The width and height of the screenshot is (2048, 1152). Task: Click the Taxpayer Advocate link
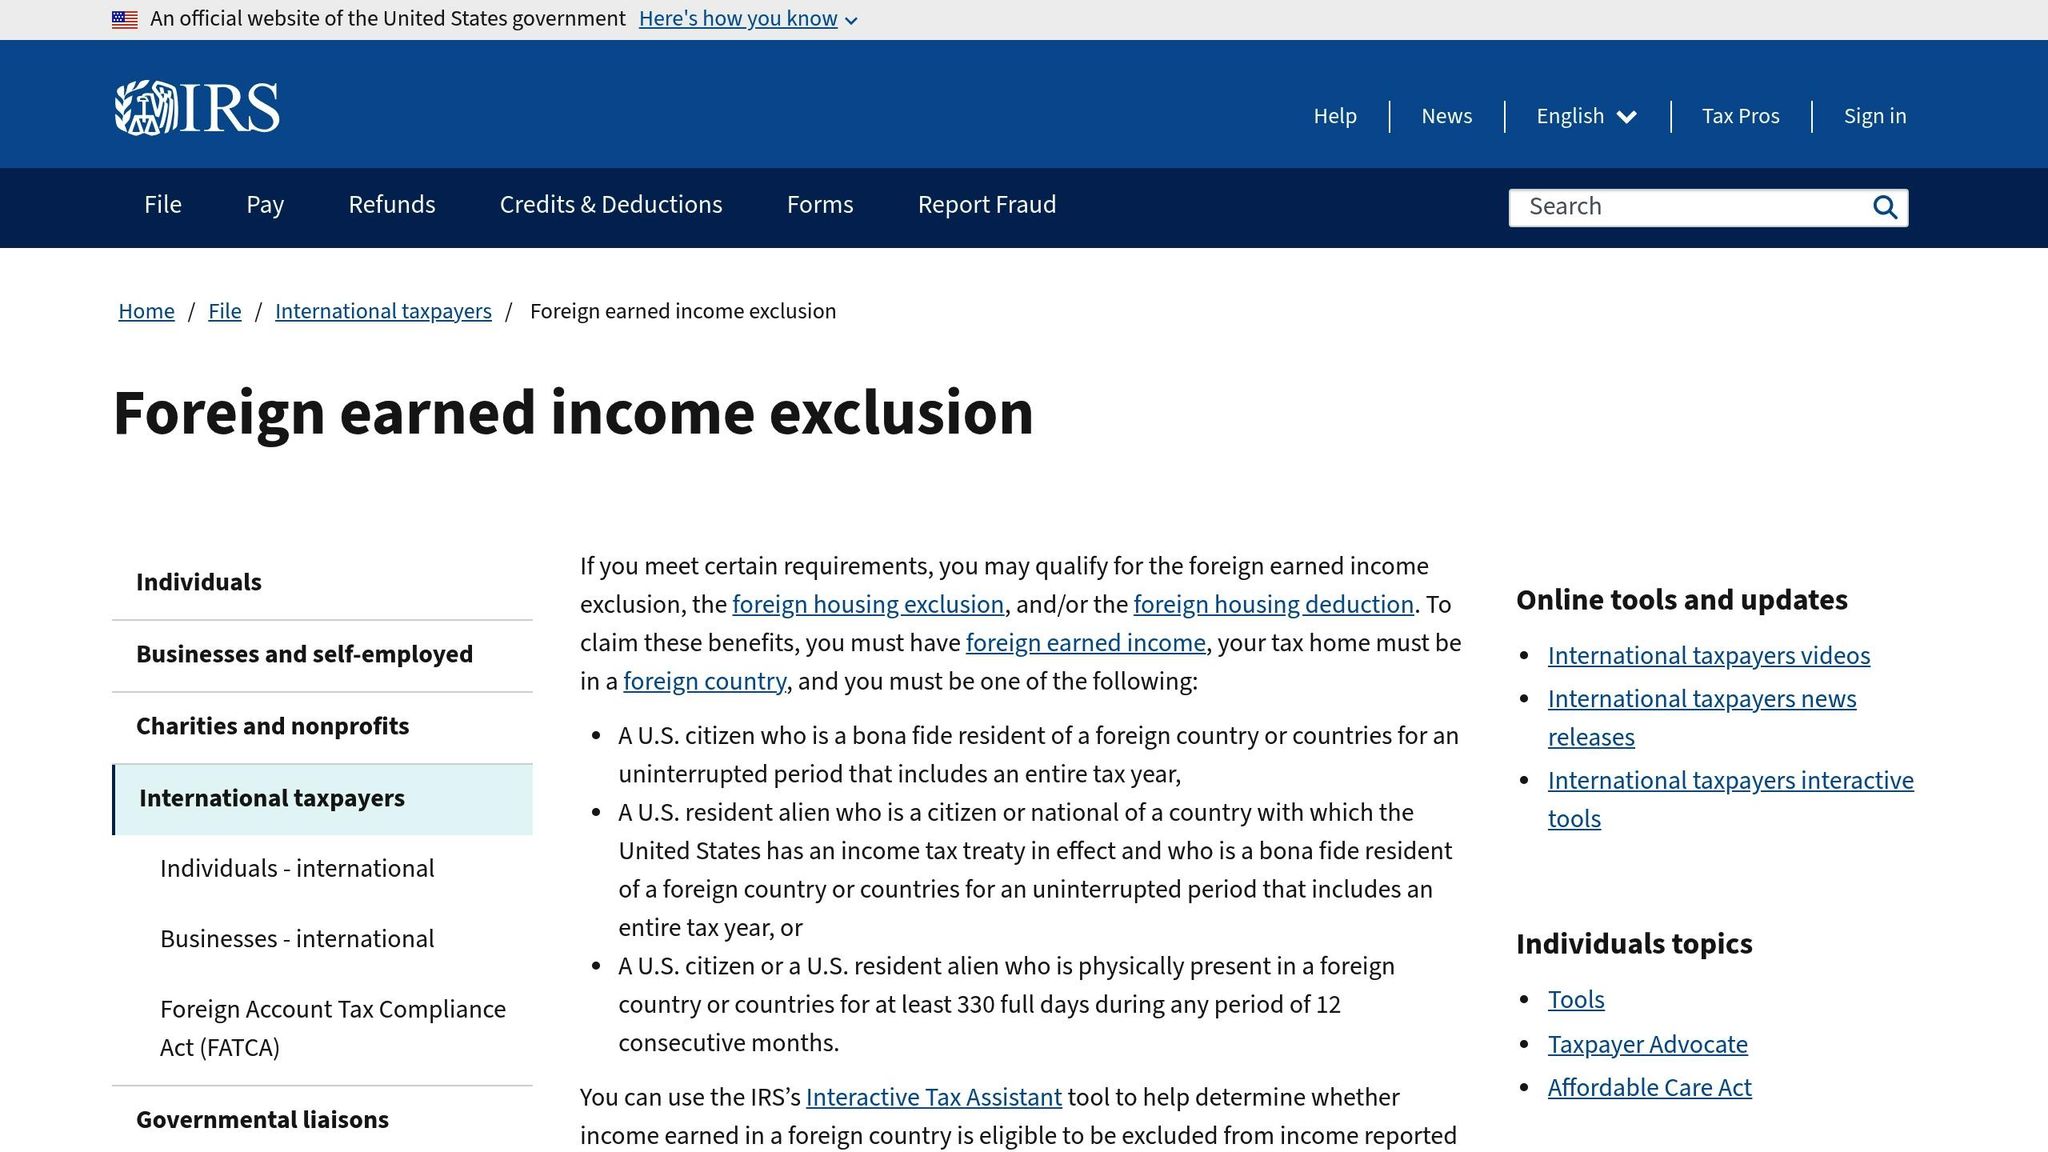pos(1647,1044)
